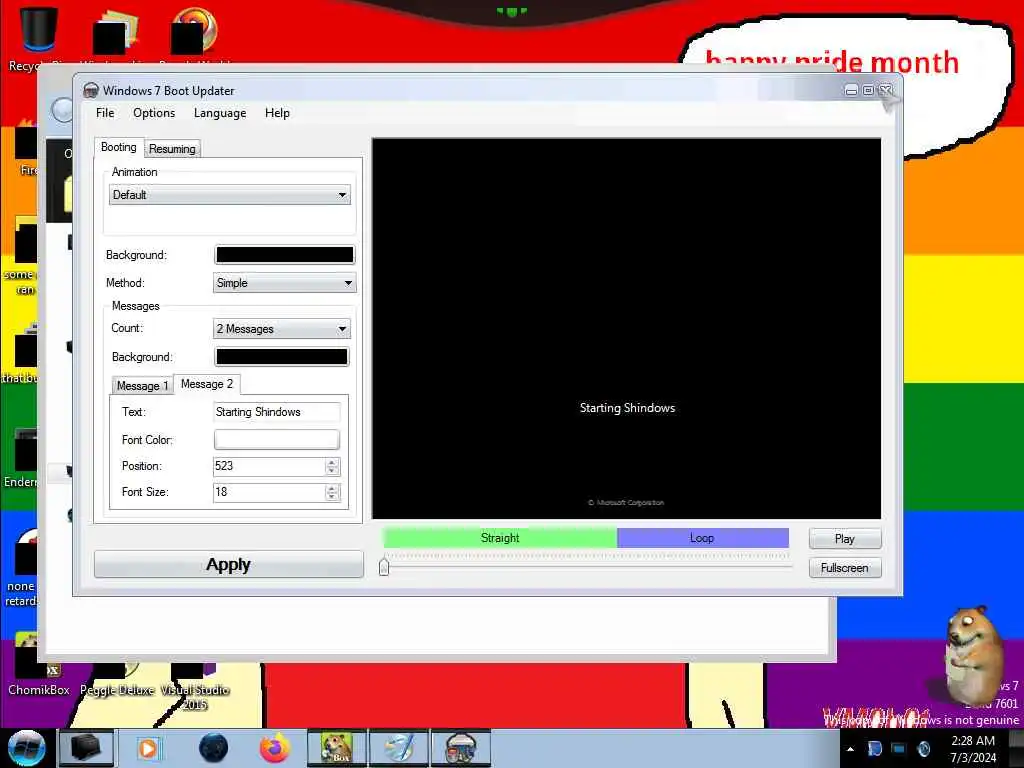Screen dimensions: 1024x768
Task: Open the Boot Updater taskbar icon
Action: pos(461,748)
